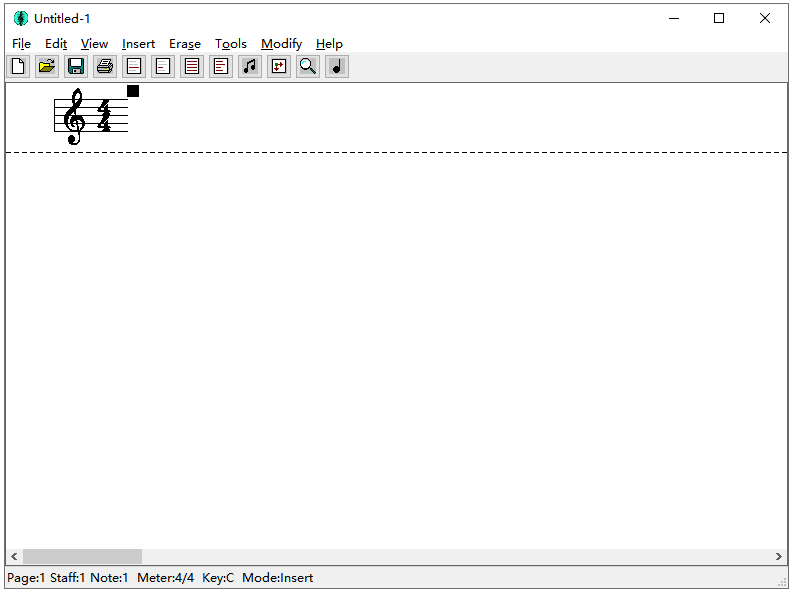Create a new score with New icon
Screen dimensions: 791x593
coord(18,67)
